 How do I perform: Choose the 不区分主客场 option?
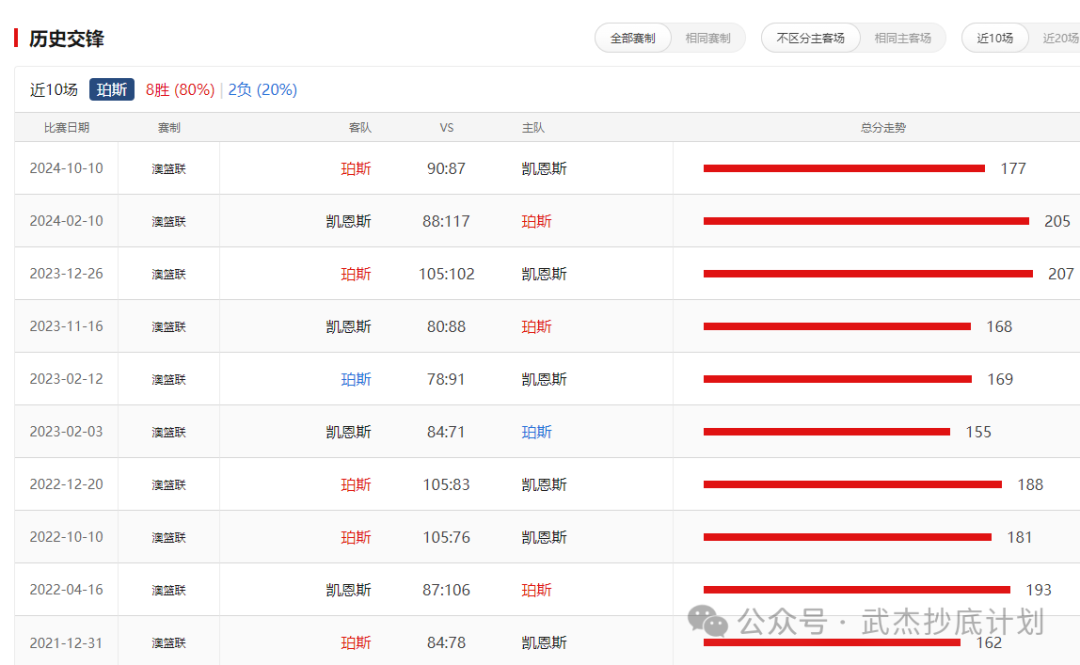coord(811,38)
